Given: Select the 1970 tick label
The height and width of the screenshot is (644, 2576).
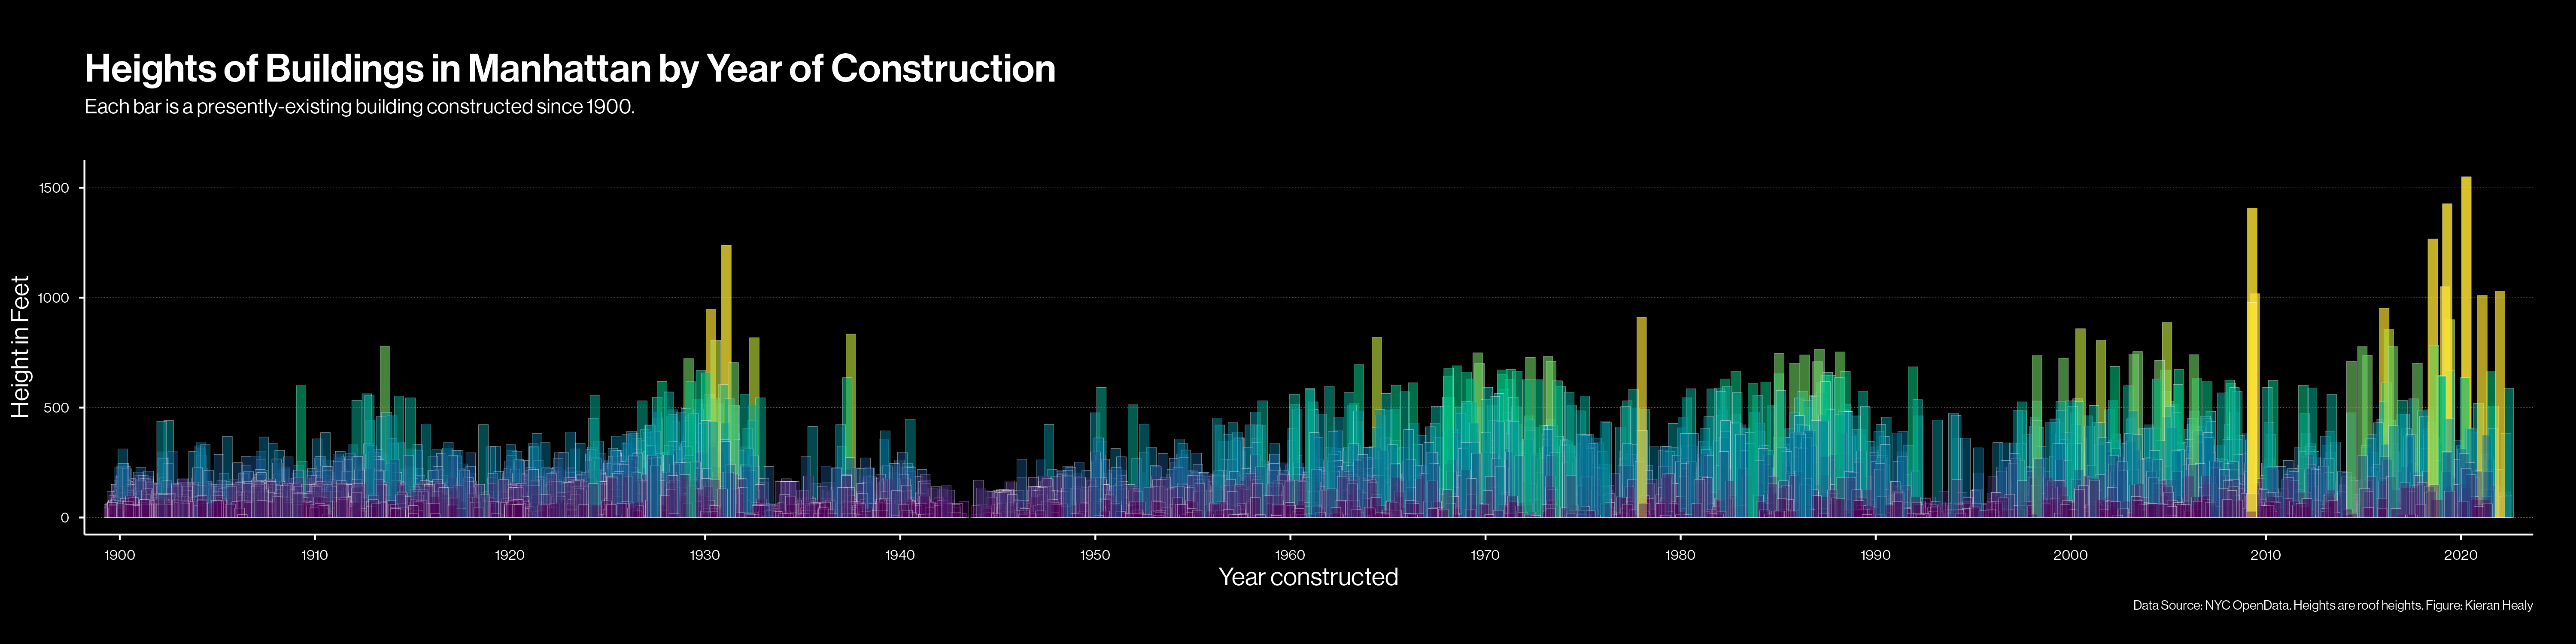Looking at the screenshot, I should [x=1484, y=555].
